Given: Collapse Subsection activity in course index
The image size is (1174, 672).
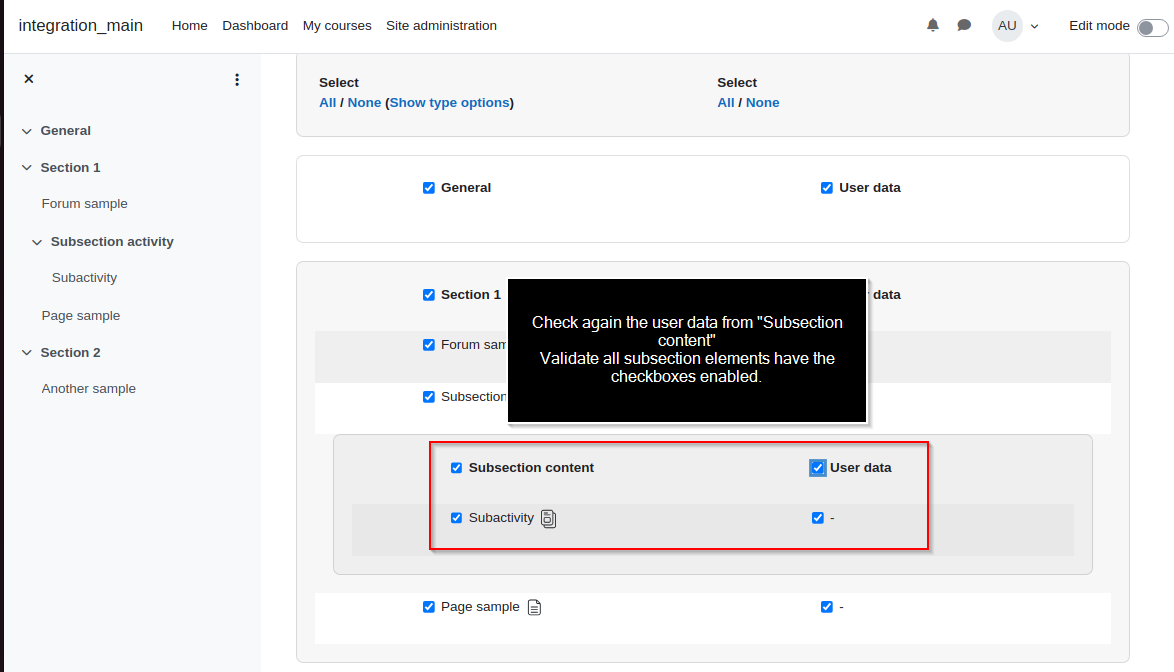Looking at the screenshot, I should [37, 242].
